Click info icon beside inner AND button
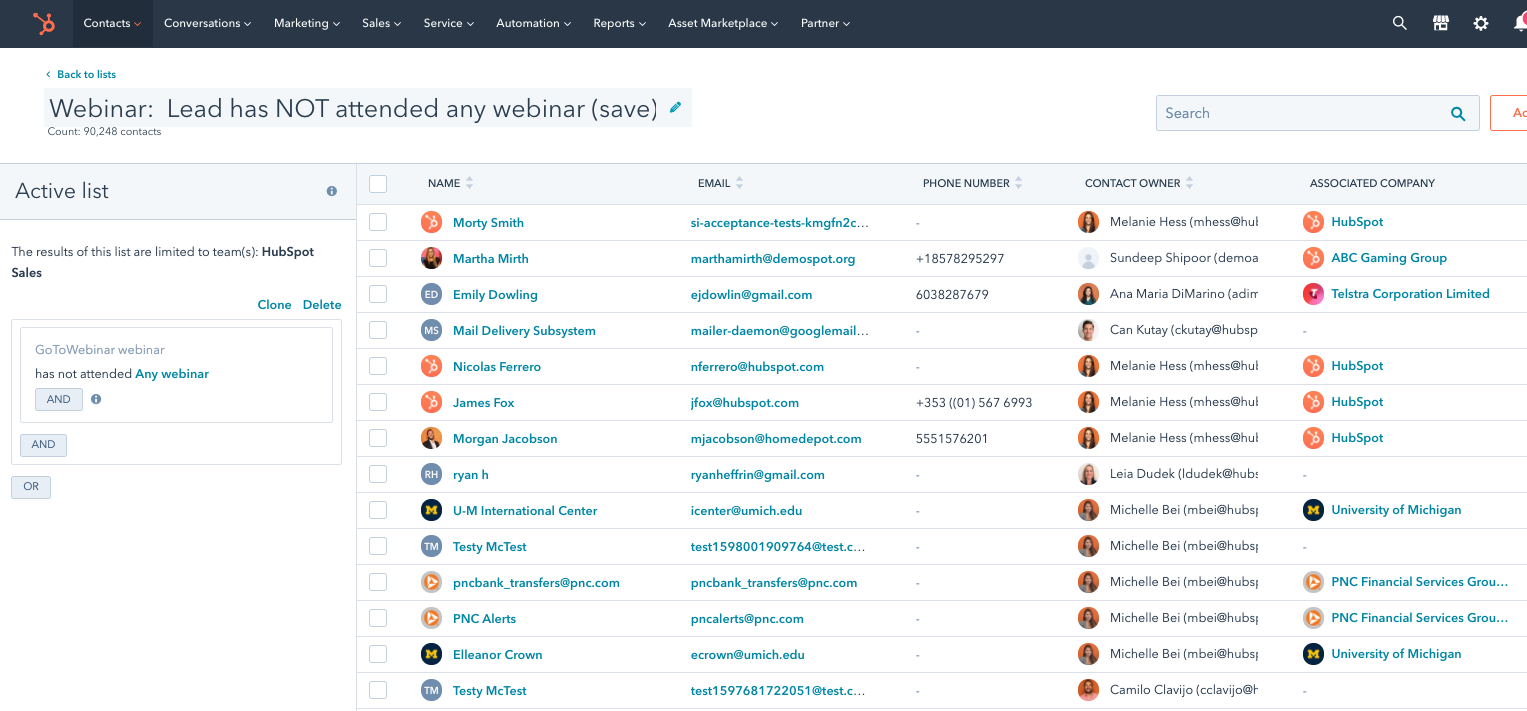The width and height of the screenshot is (1527, 711). click(x=96, y=399)
